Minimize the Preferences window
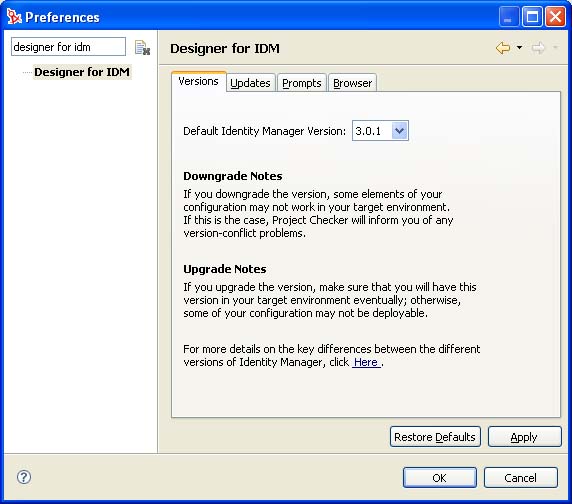The height and width of the screenshot is (504, 572). [509, 17]
